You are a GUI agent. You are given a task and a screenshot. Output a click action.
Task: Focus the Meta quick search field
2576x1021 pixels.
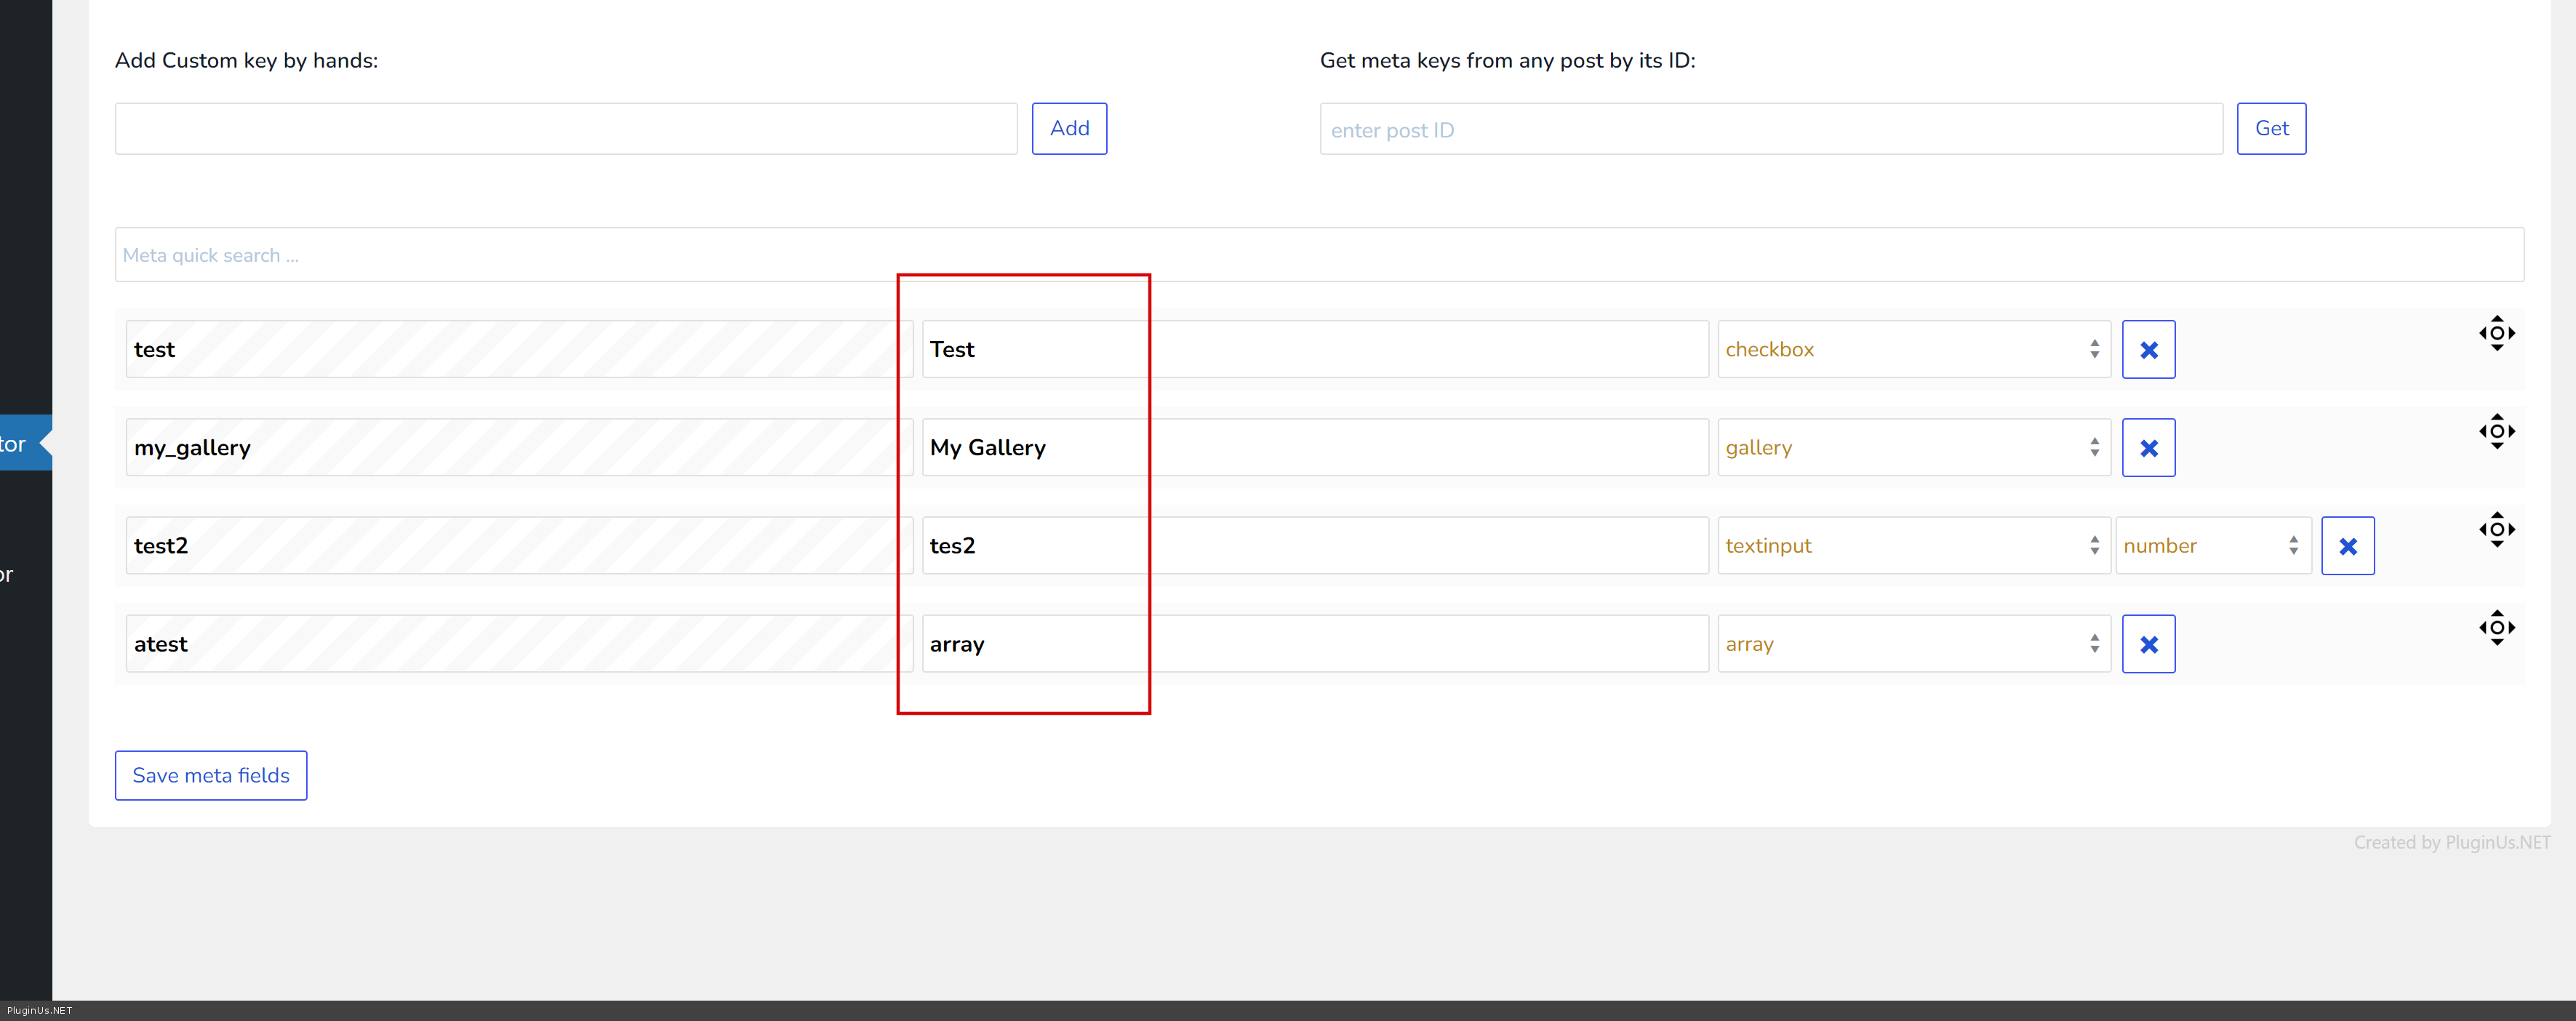1318,255
